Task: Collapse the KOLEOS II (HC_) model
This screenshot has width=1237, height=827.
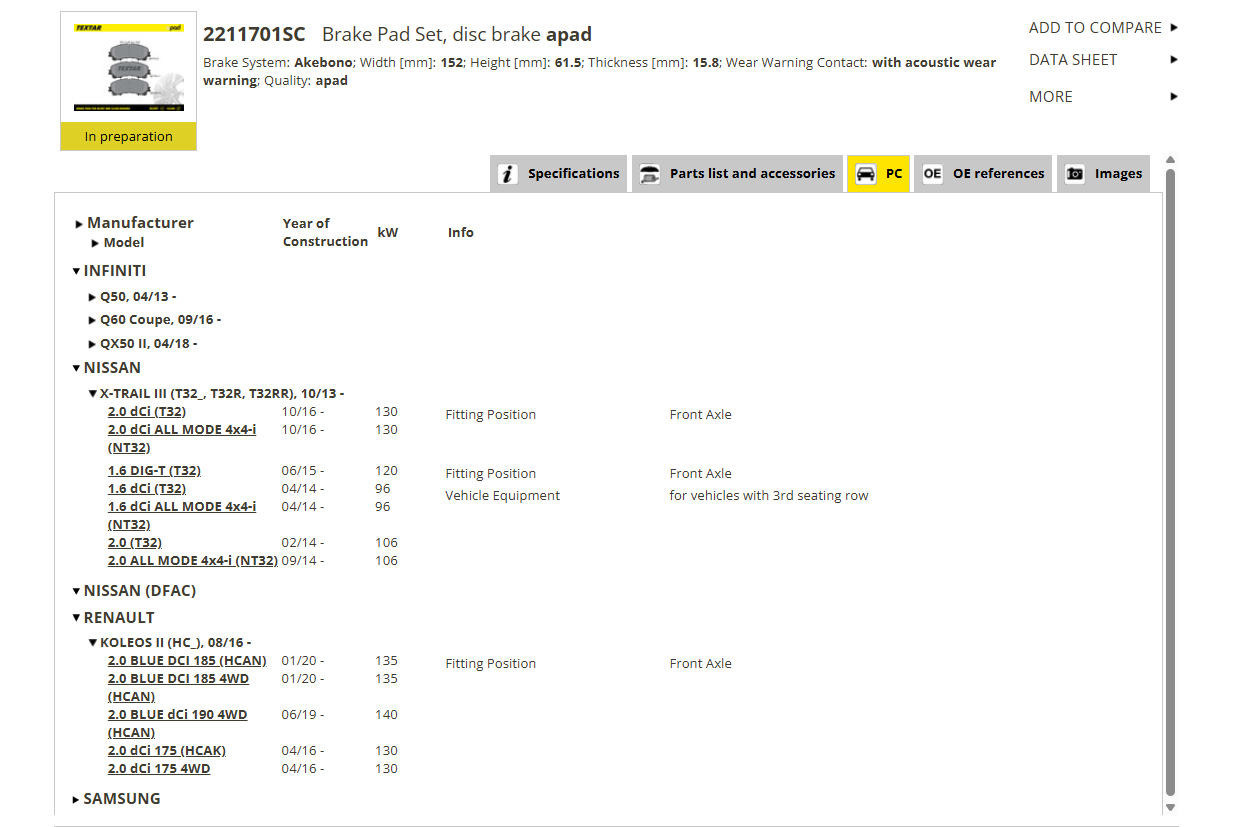Action: pyautogui.click(x=93, y=643)
